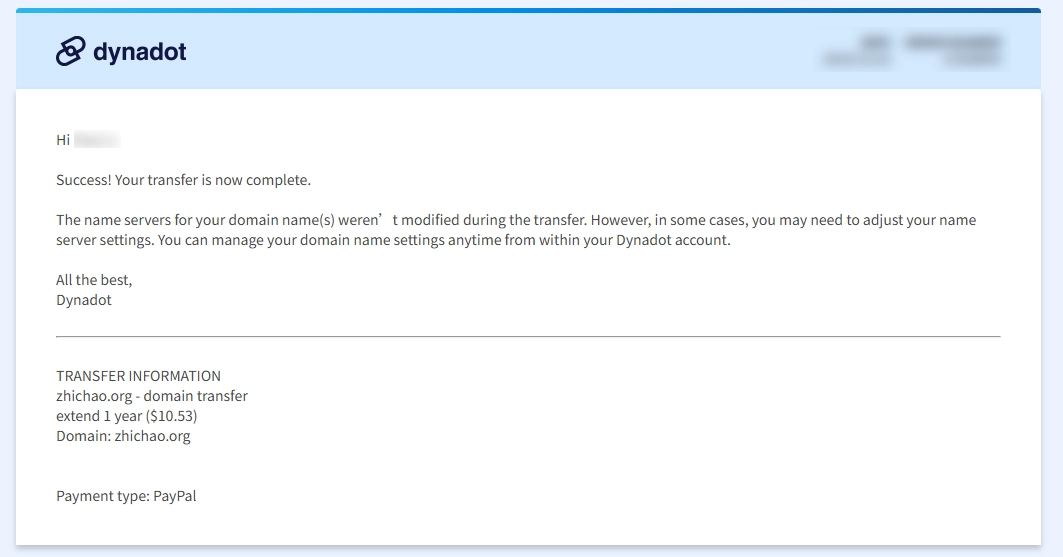This screenshot has height=557, width=1063.
Task: Click the Dynadot signature text
Action: click(84, 300)
